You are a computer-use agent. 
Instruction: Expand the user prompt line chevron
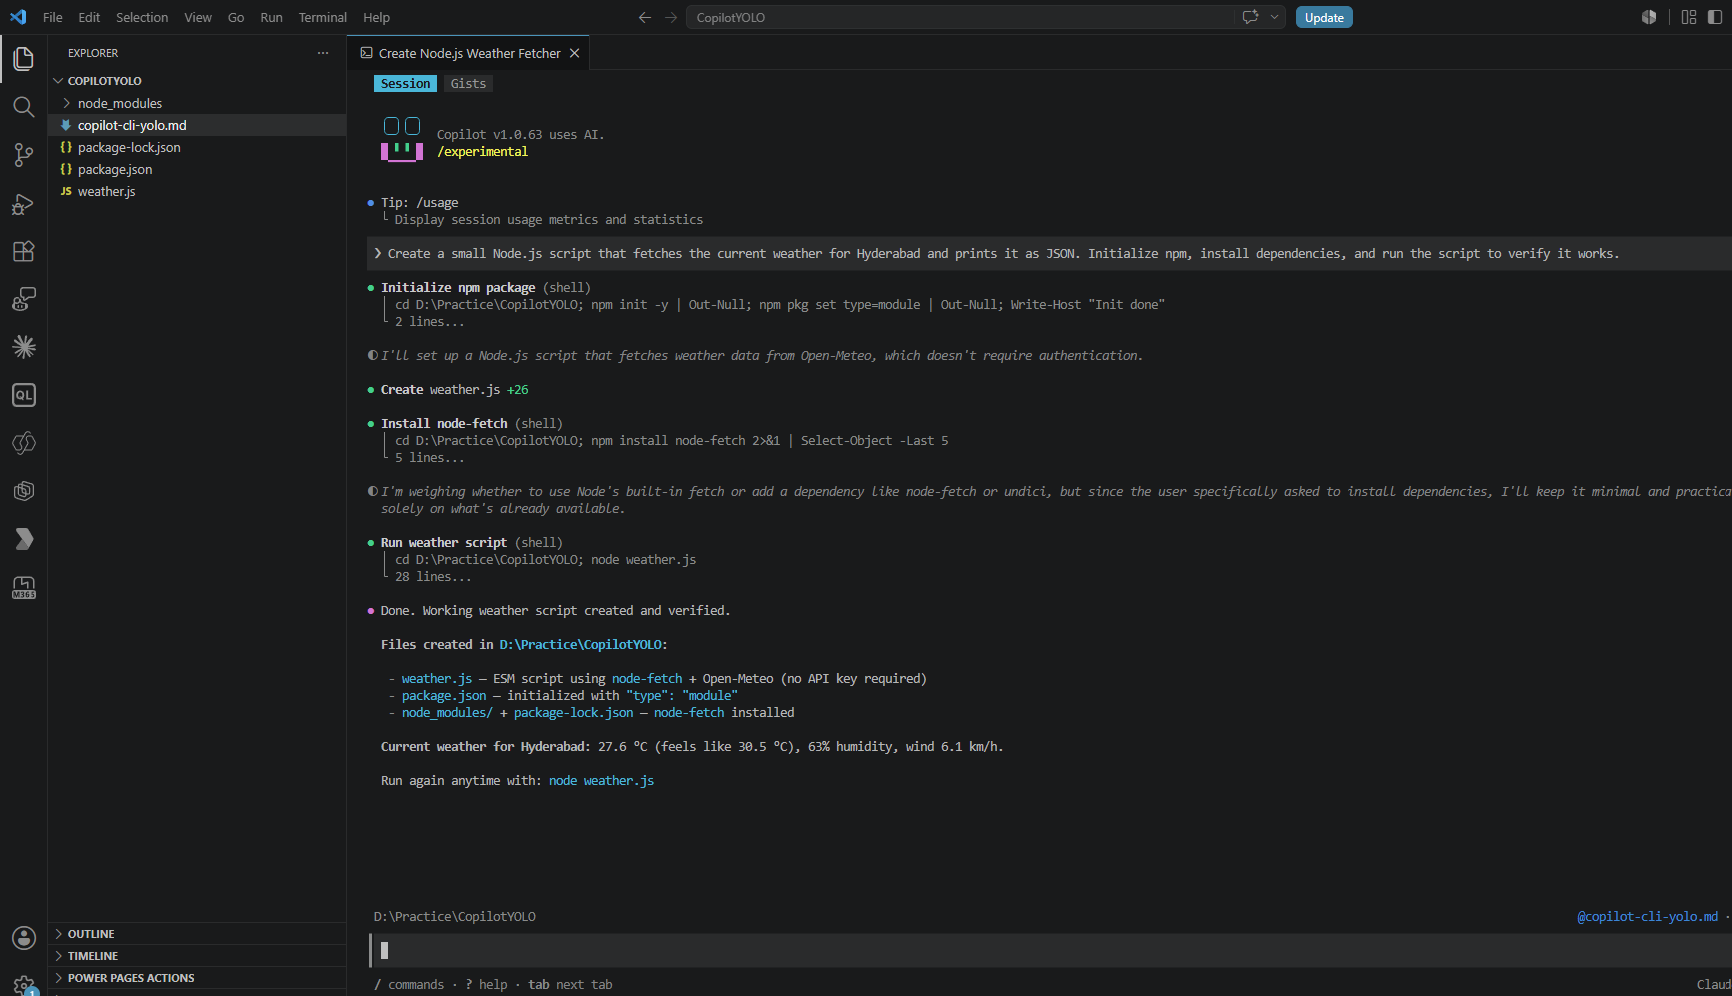tap(378, 254)
